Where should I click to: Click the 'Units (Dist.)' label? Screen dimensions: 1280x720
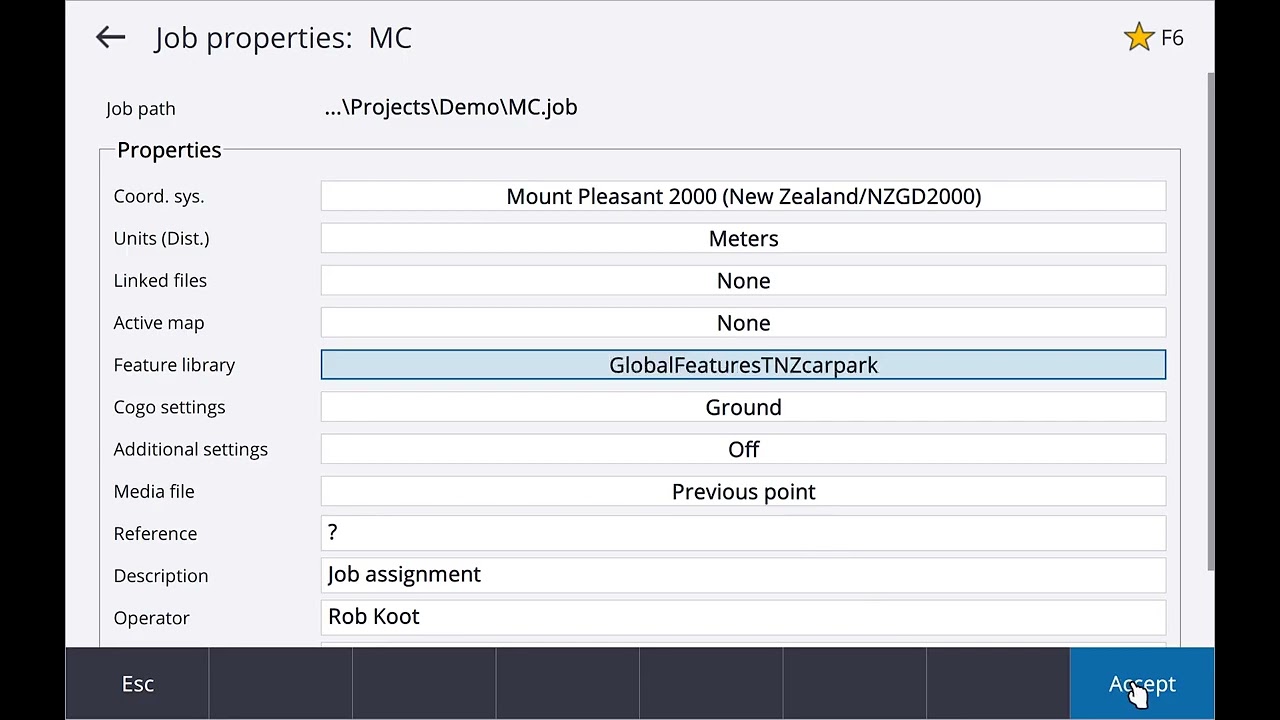(x=161, y=238)
